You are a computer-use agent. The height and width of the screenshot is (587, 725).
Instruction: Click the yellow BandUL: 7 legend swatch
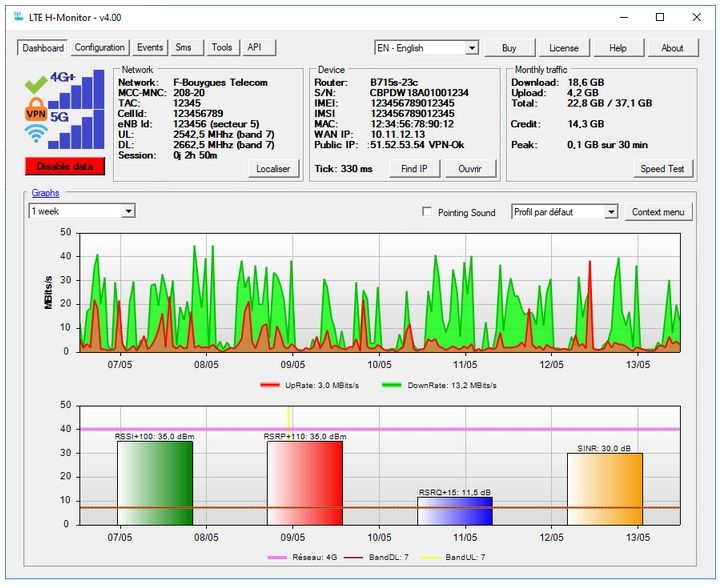point(430,557)
